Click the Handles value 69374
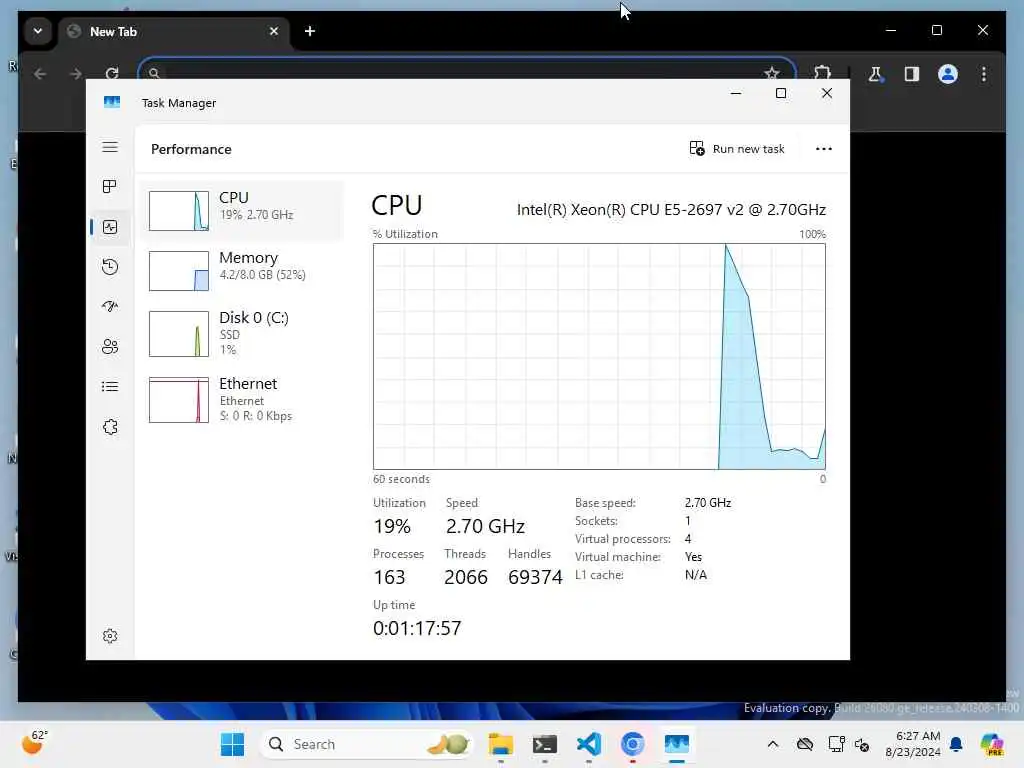The height and width of the screenshot is (768, 1024). coord(535,577)
